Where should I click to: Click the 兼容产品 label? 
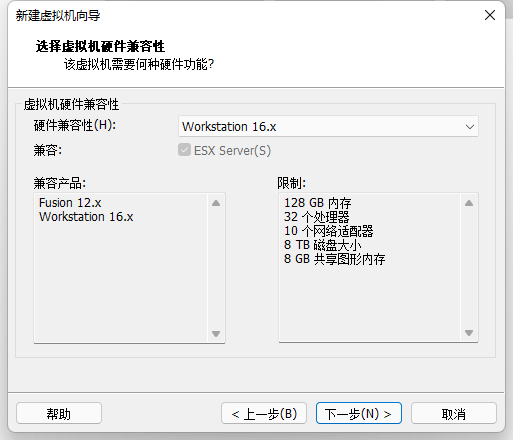[x=60, y=183]
